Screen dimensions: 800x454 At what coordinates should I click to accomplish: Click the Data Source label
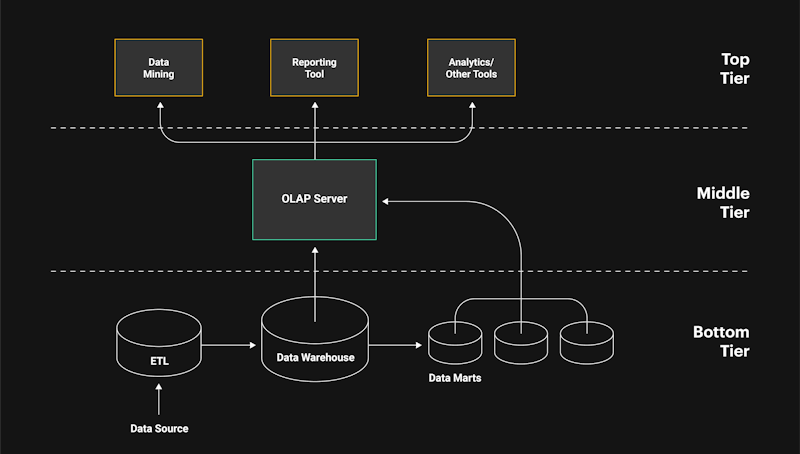[x=159, y=428]
